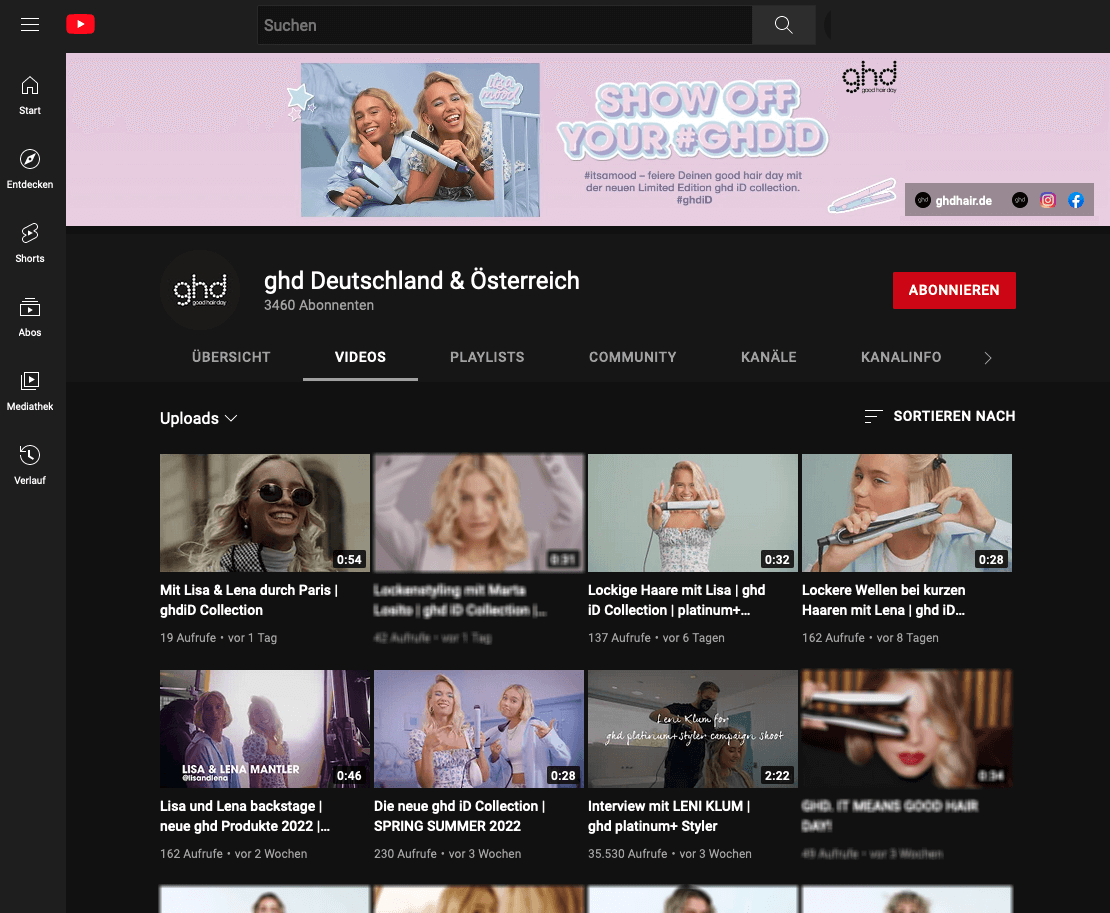This screenshot has height=913, width=1110.
Task: Open thumbnail Lisa und Lena backstage
Action: tap(265, 729)
